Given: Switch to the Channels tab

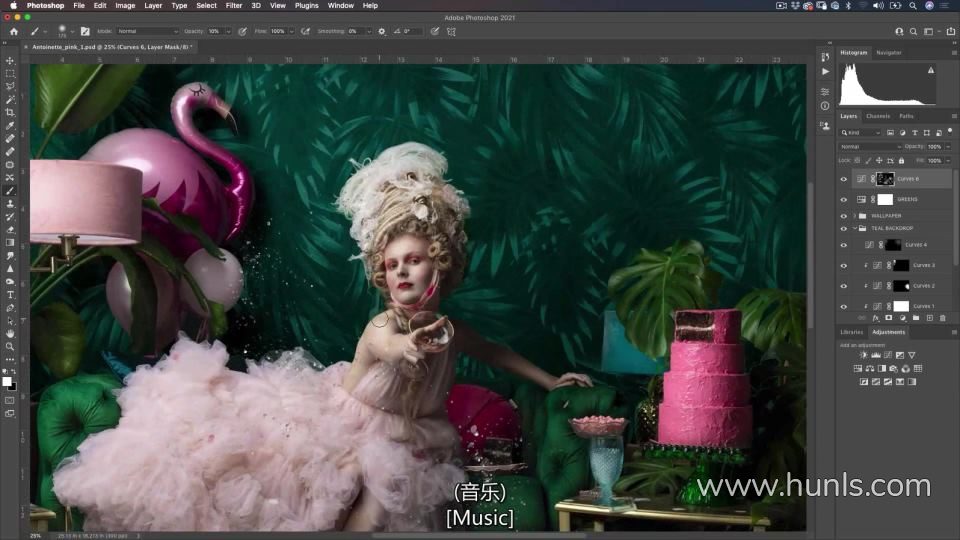Looking at the screenshot, I should click(877, 116).
